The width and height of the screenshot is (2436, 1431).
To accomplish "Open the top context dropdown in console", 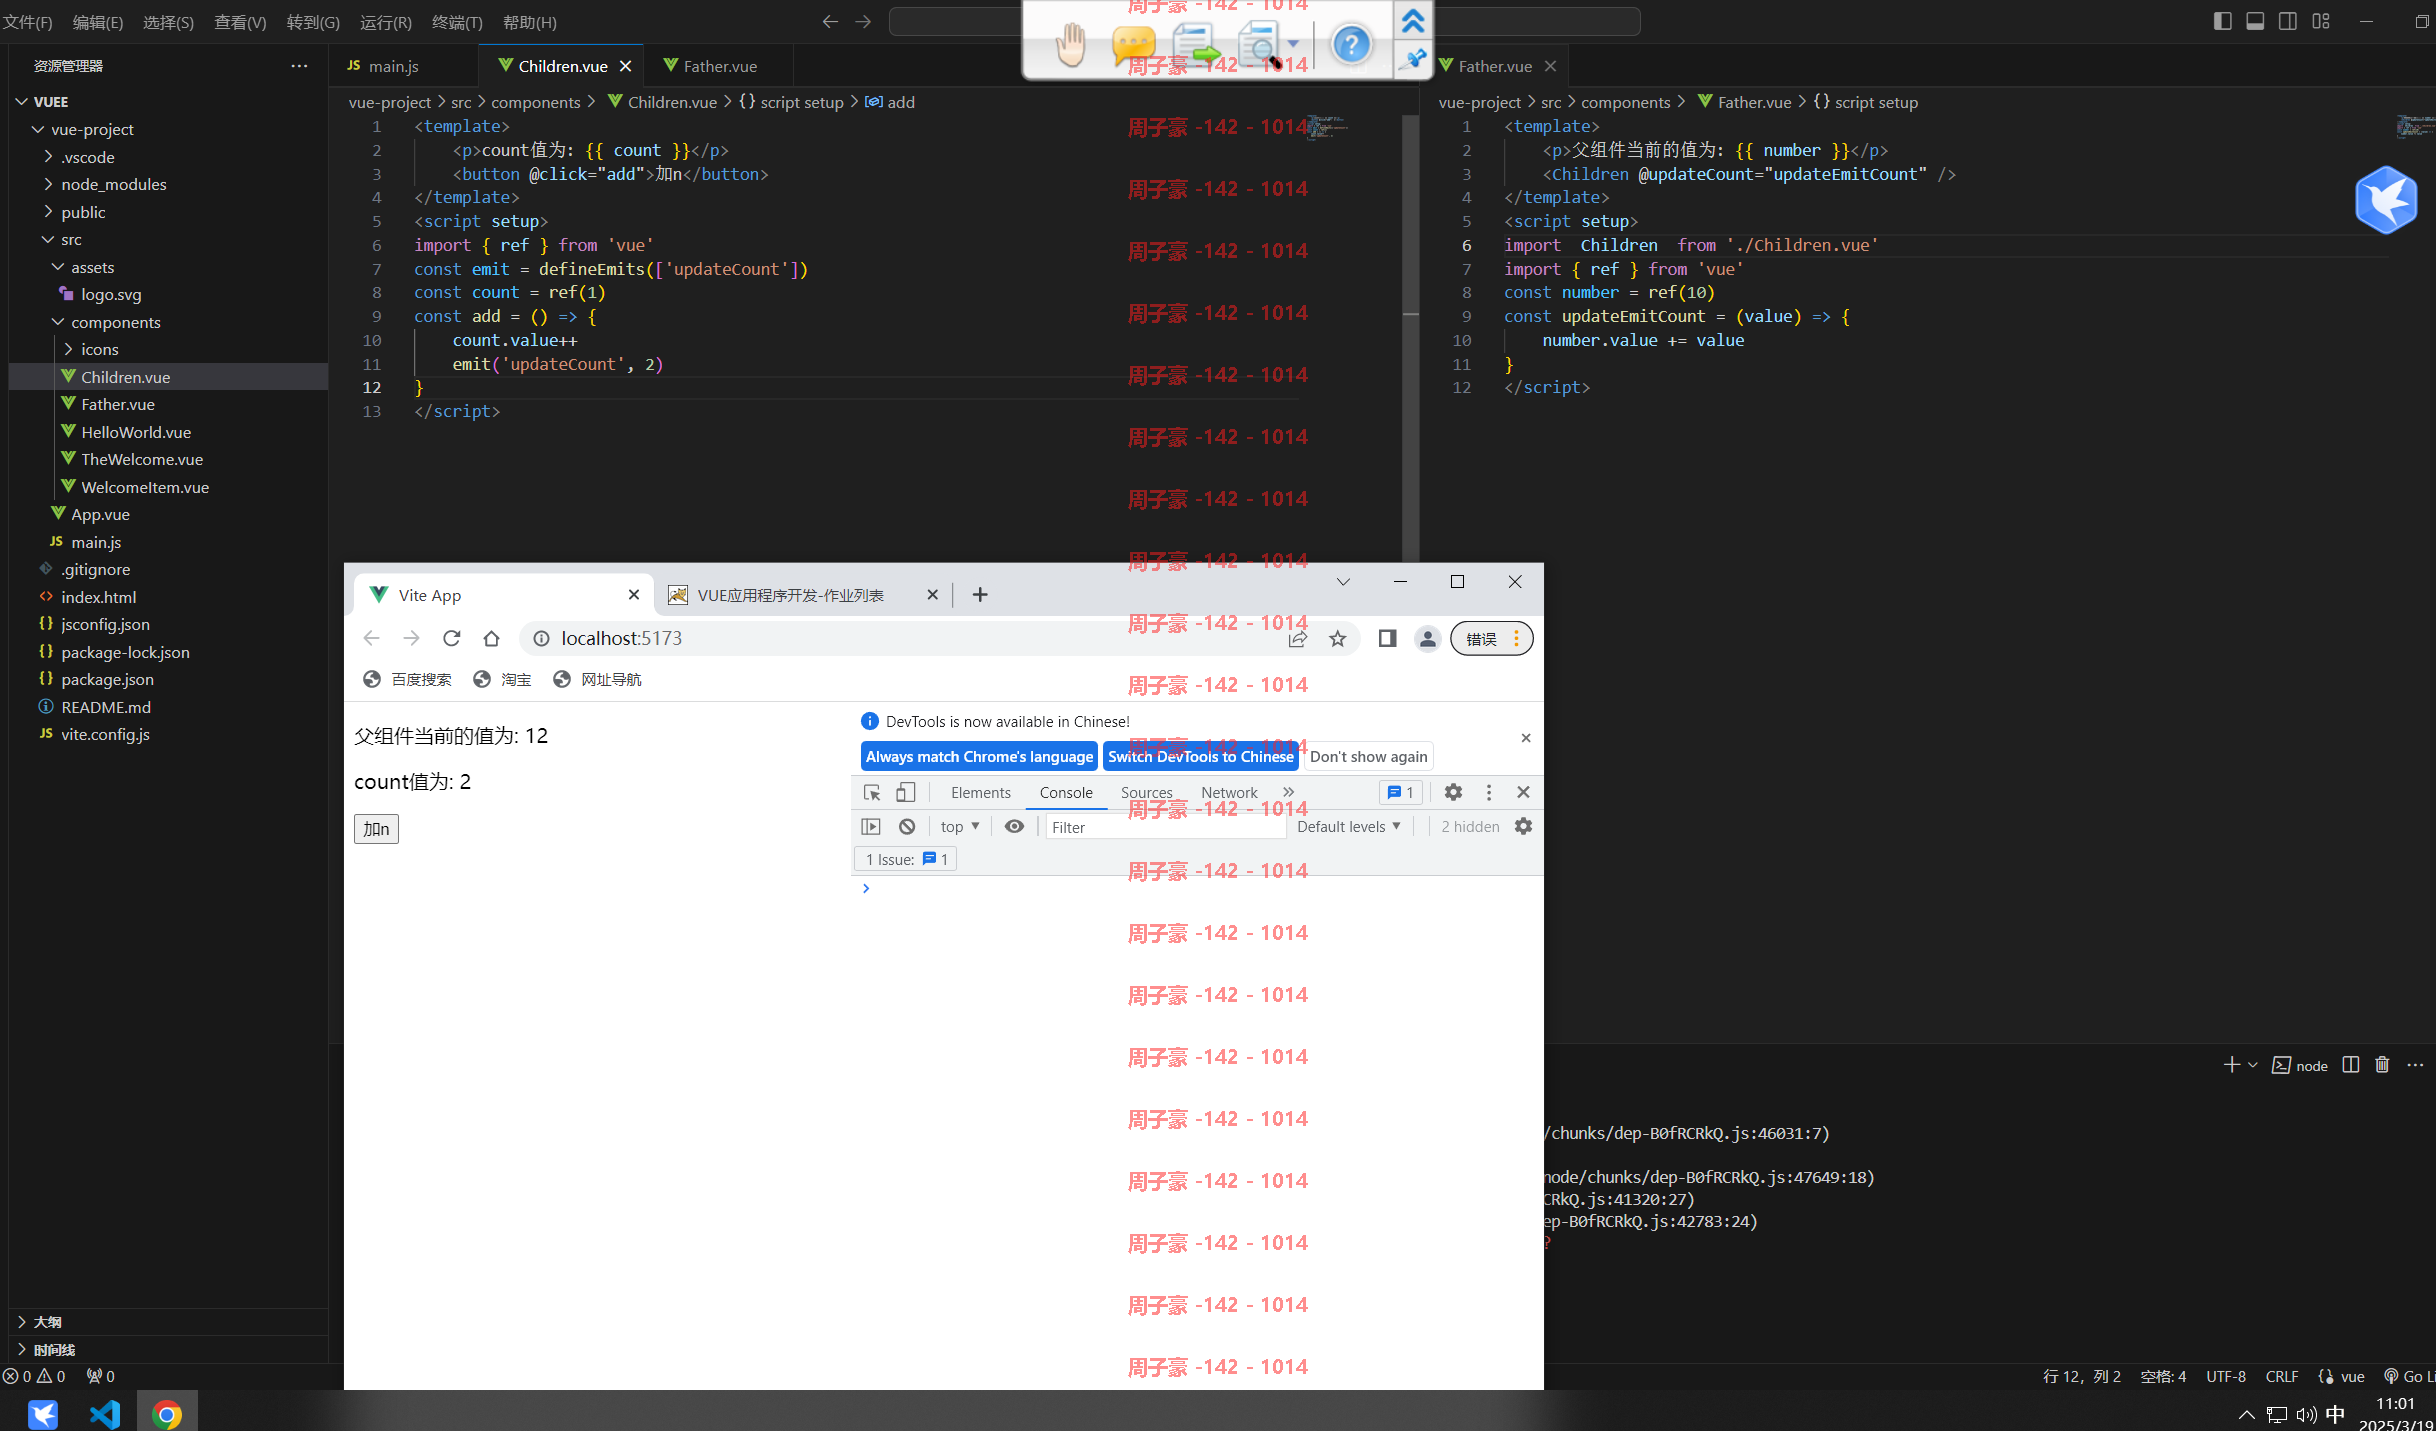I will (x=959, y=827).
